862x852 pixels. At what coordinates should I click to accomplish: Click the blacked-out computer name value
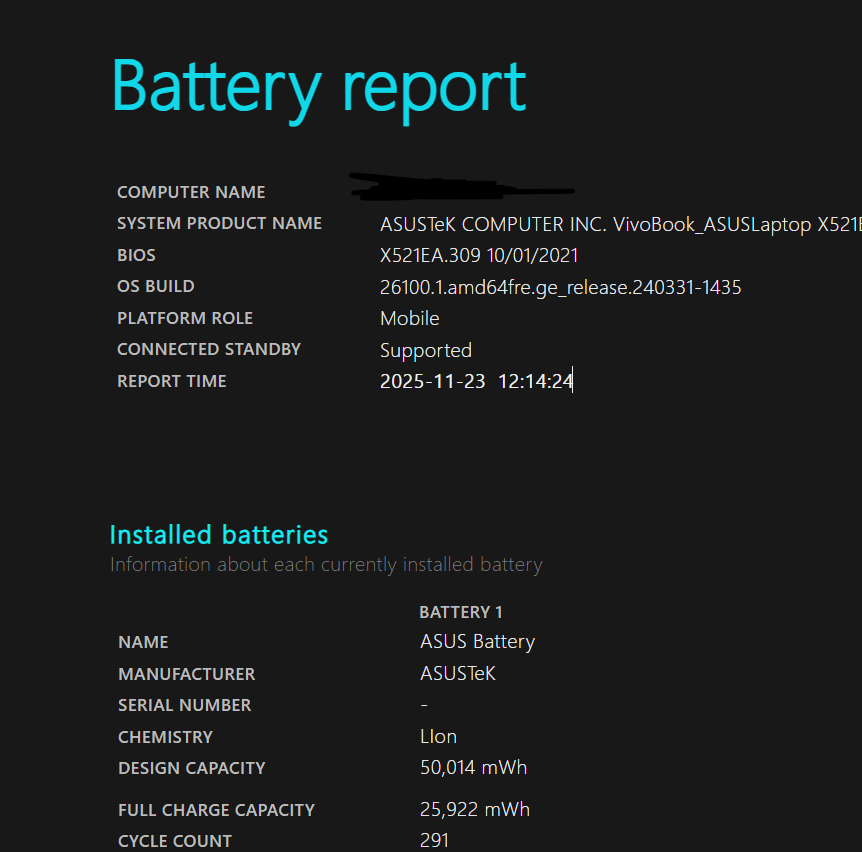click(460, 186)
